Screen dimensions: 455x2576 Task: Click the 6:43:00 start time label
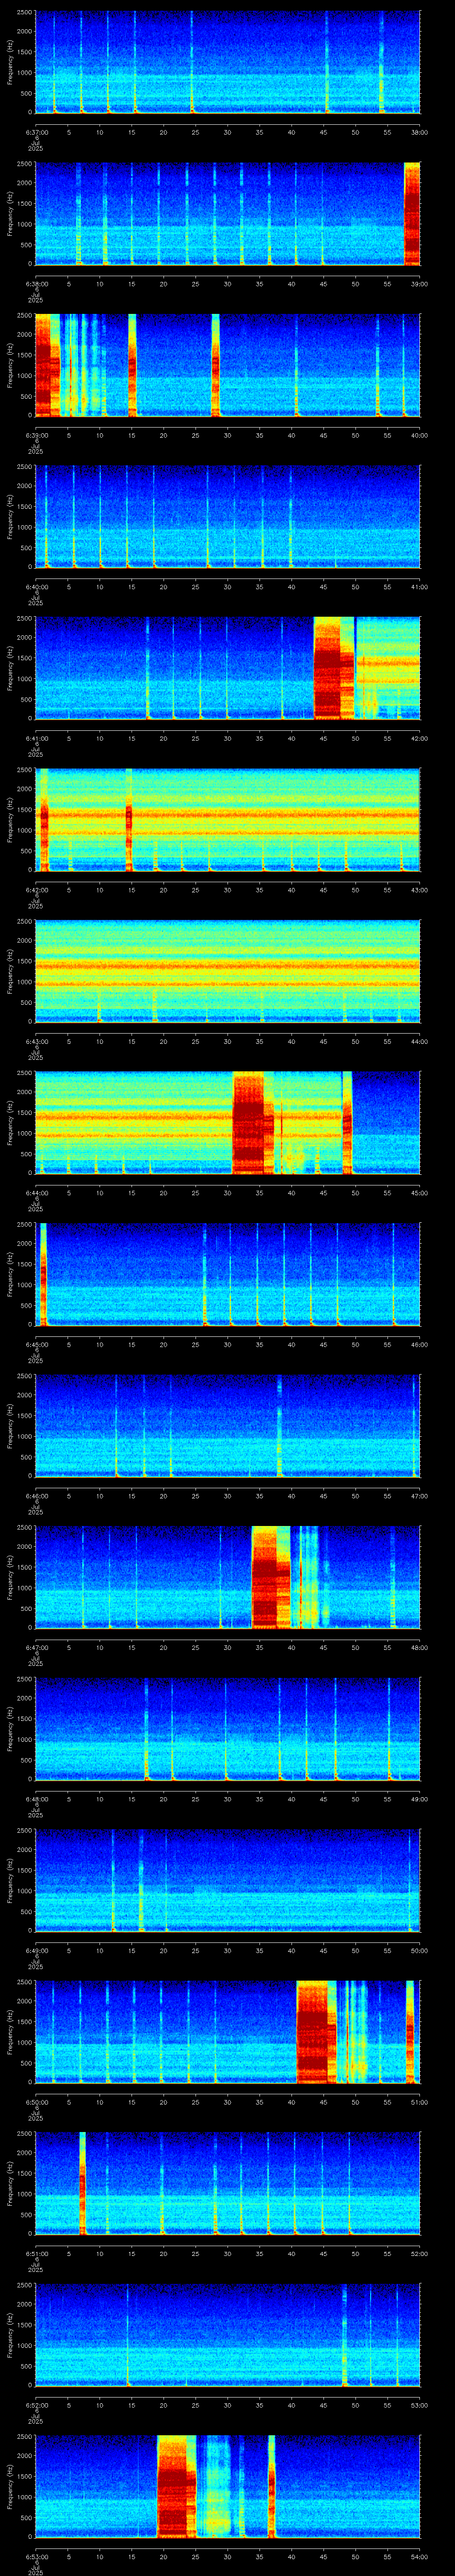click(36, 1041)
